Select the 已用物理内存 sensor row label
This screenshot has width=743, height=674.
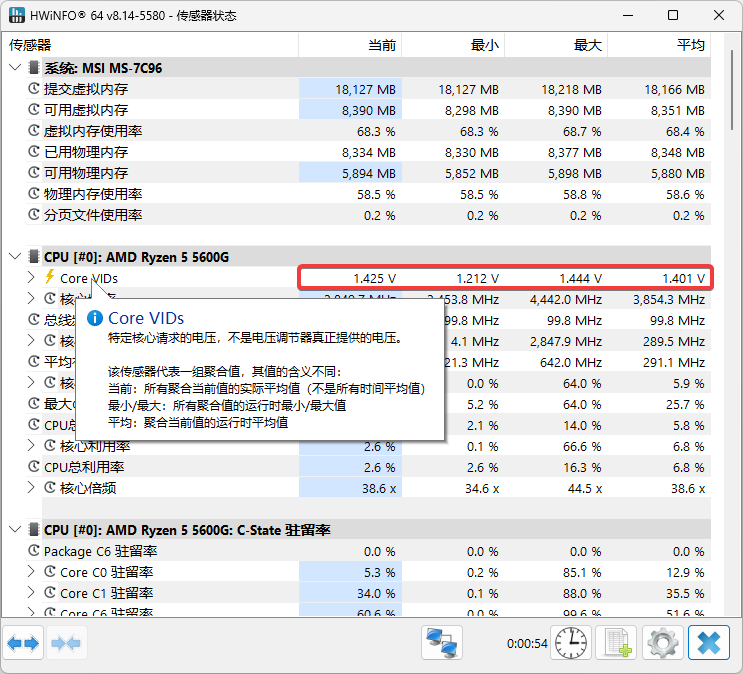tap(86, 152)
